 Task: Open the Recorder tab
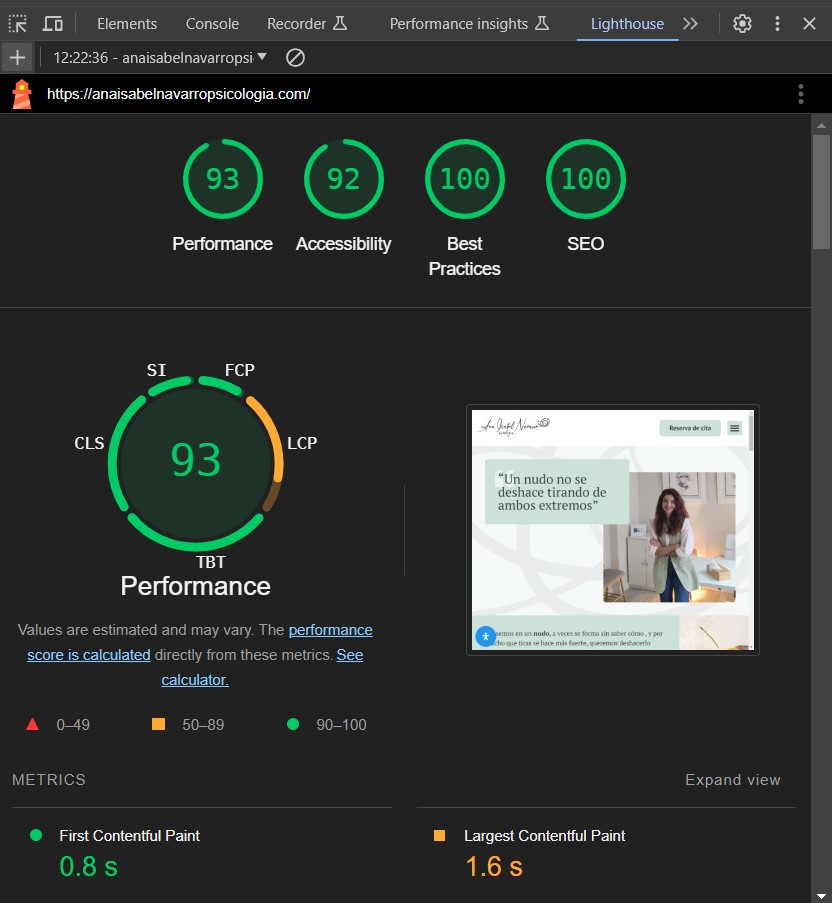coord(296,23)
